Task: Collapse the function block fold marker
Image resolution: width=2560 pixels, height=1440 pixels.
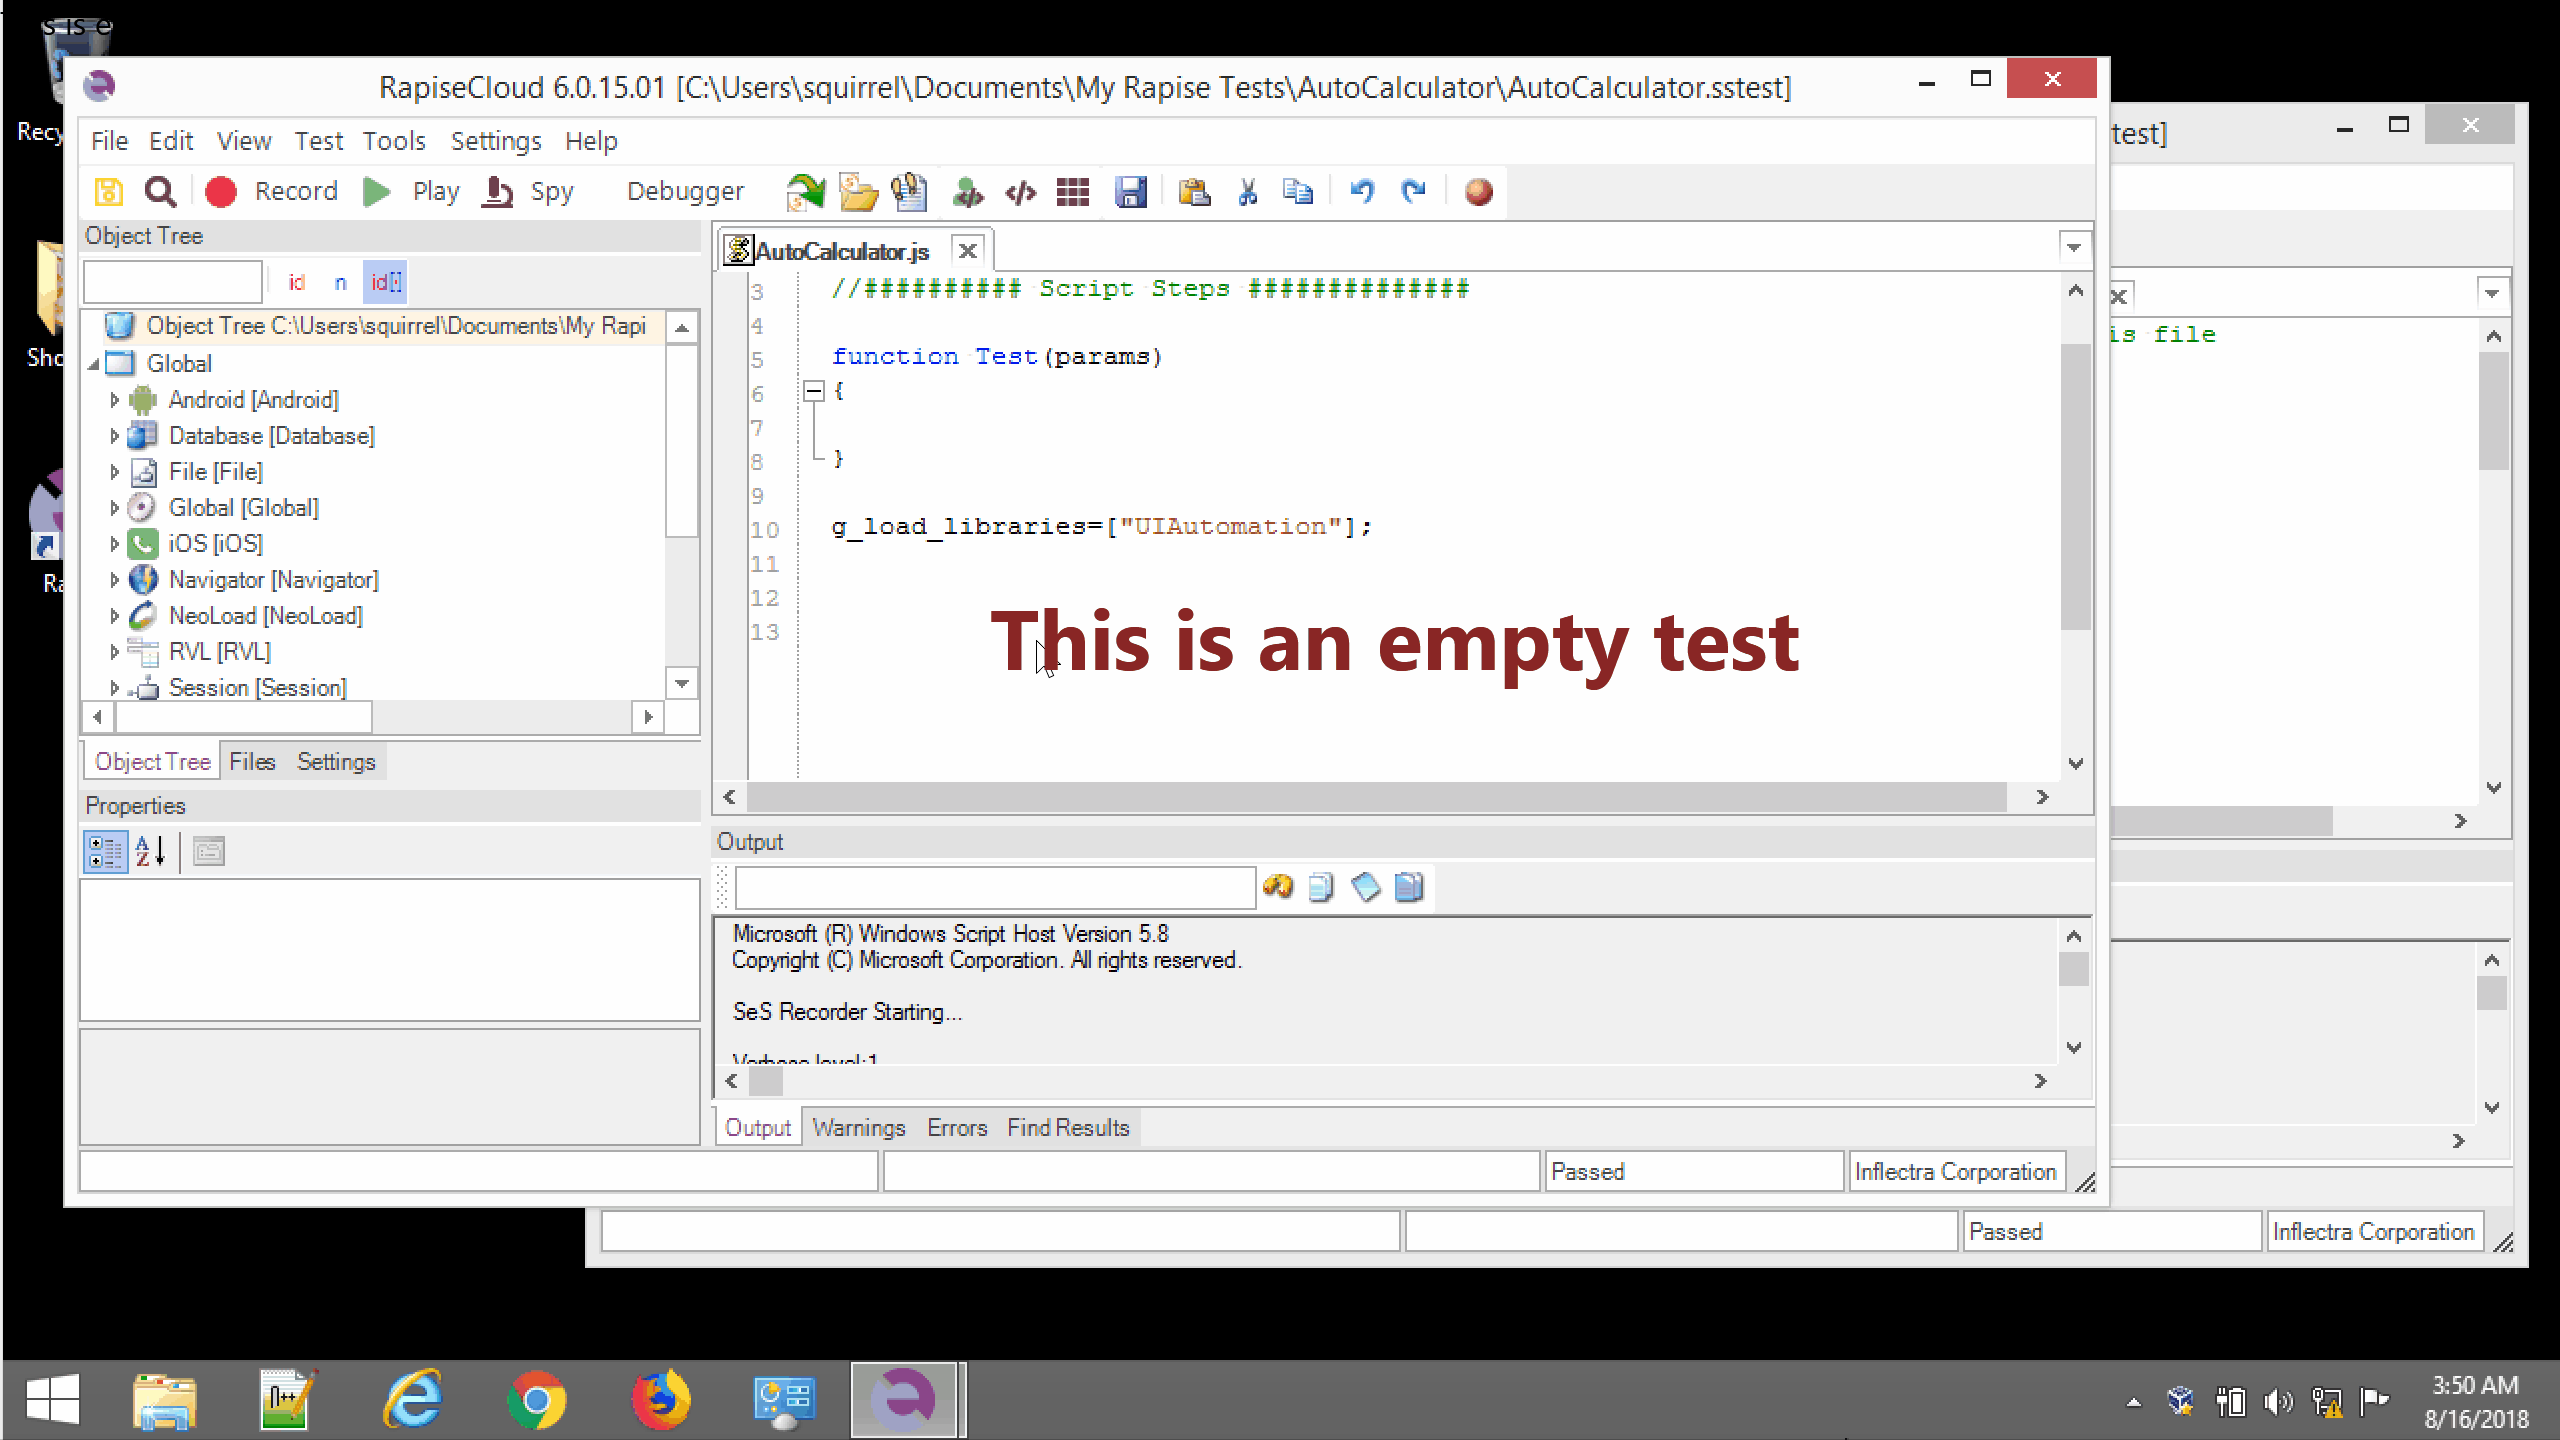Action: (x=814, y=392)
